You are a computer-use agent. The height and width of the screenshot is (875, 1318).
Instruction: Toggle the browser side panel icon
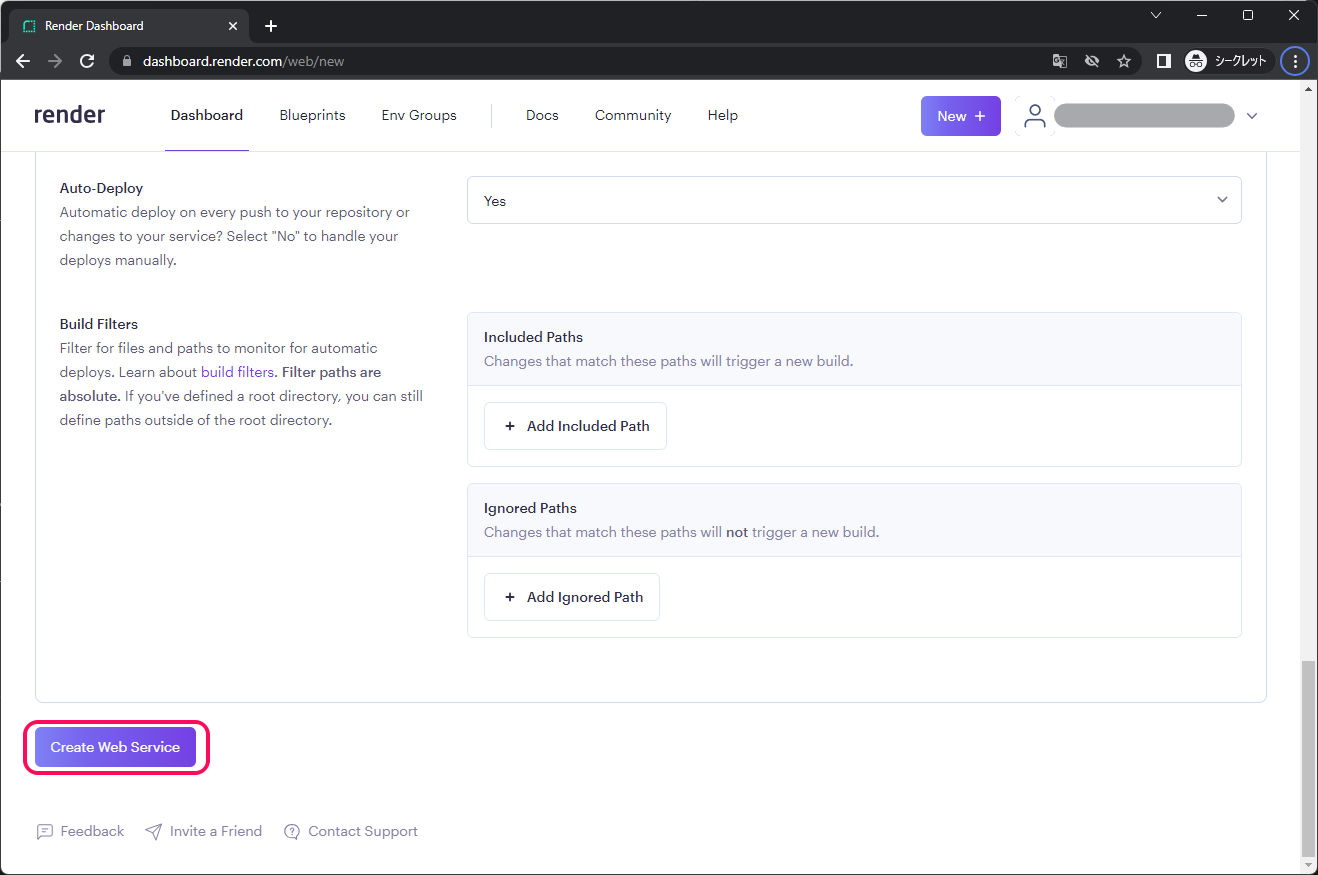pyautogui.click(x=1163, y=60)
